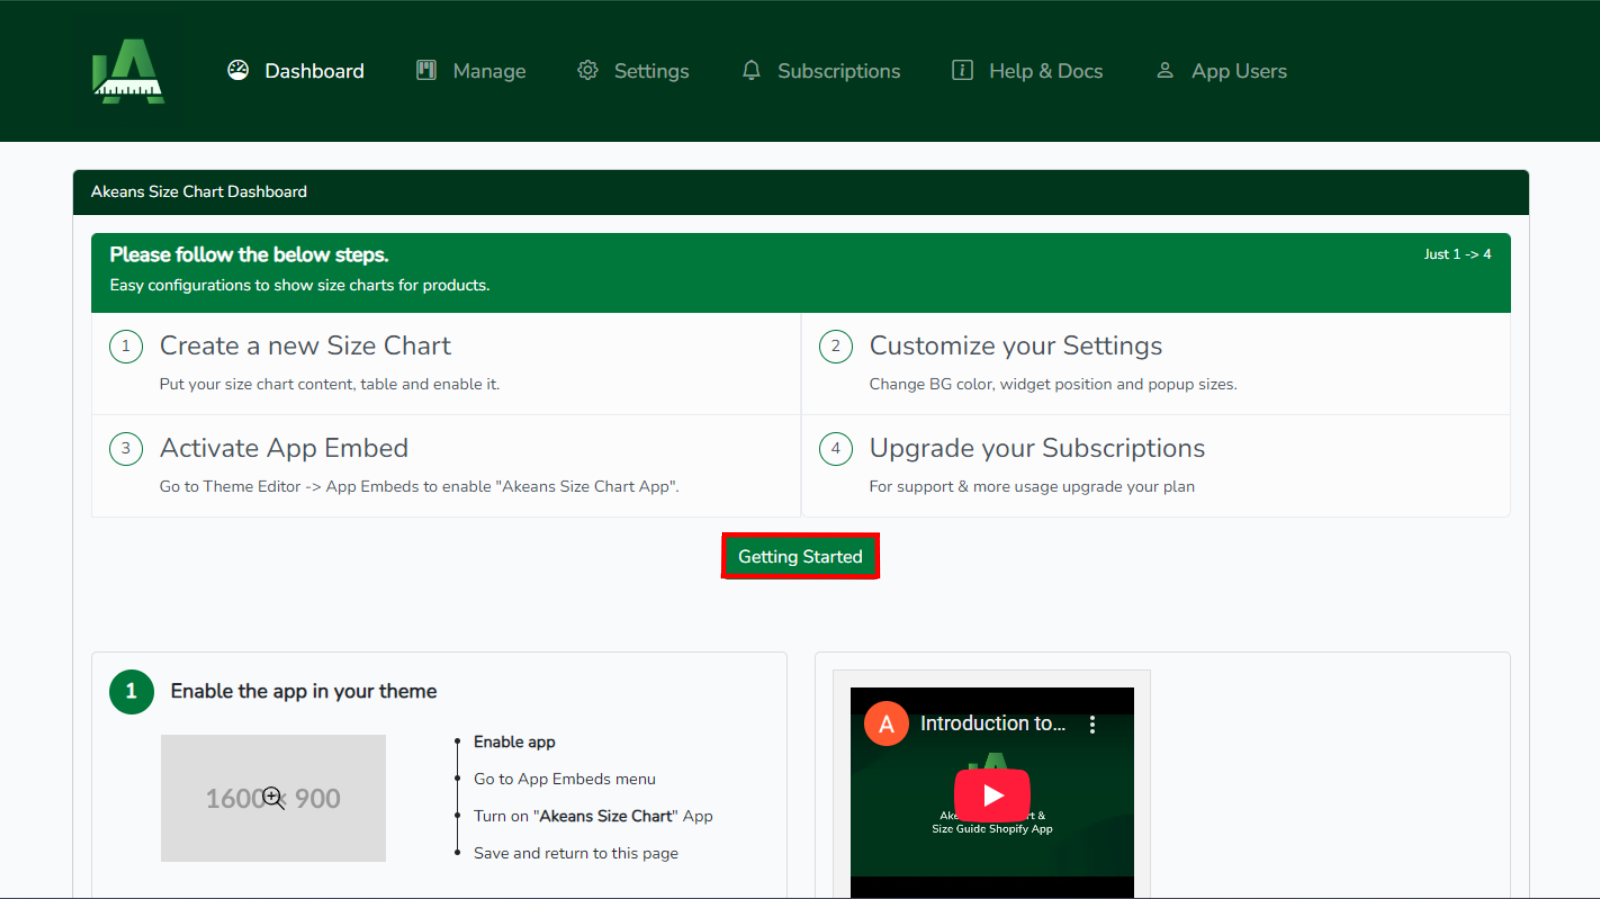Select step 3 Activate App Embed
The width and height of the screenshot is (1600, 900).
[446, 466]
